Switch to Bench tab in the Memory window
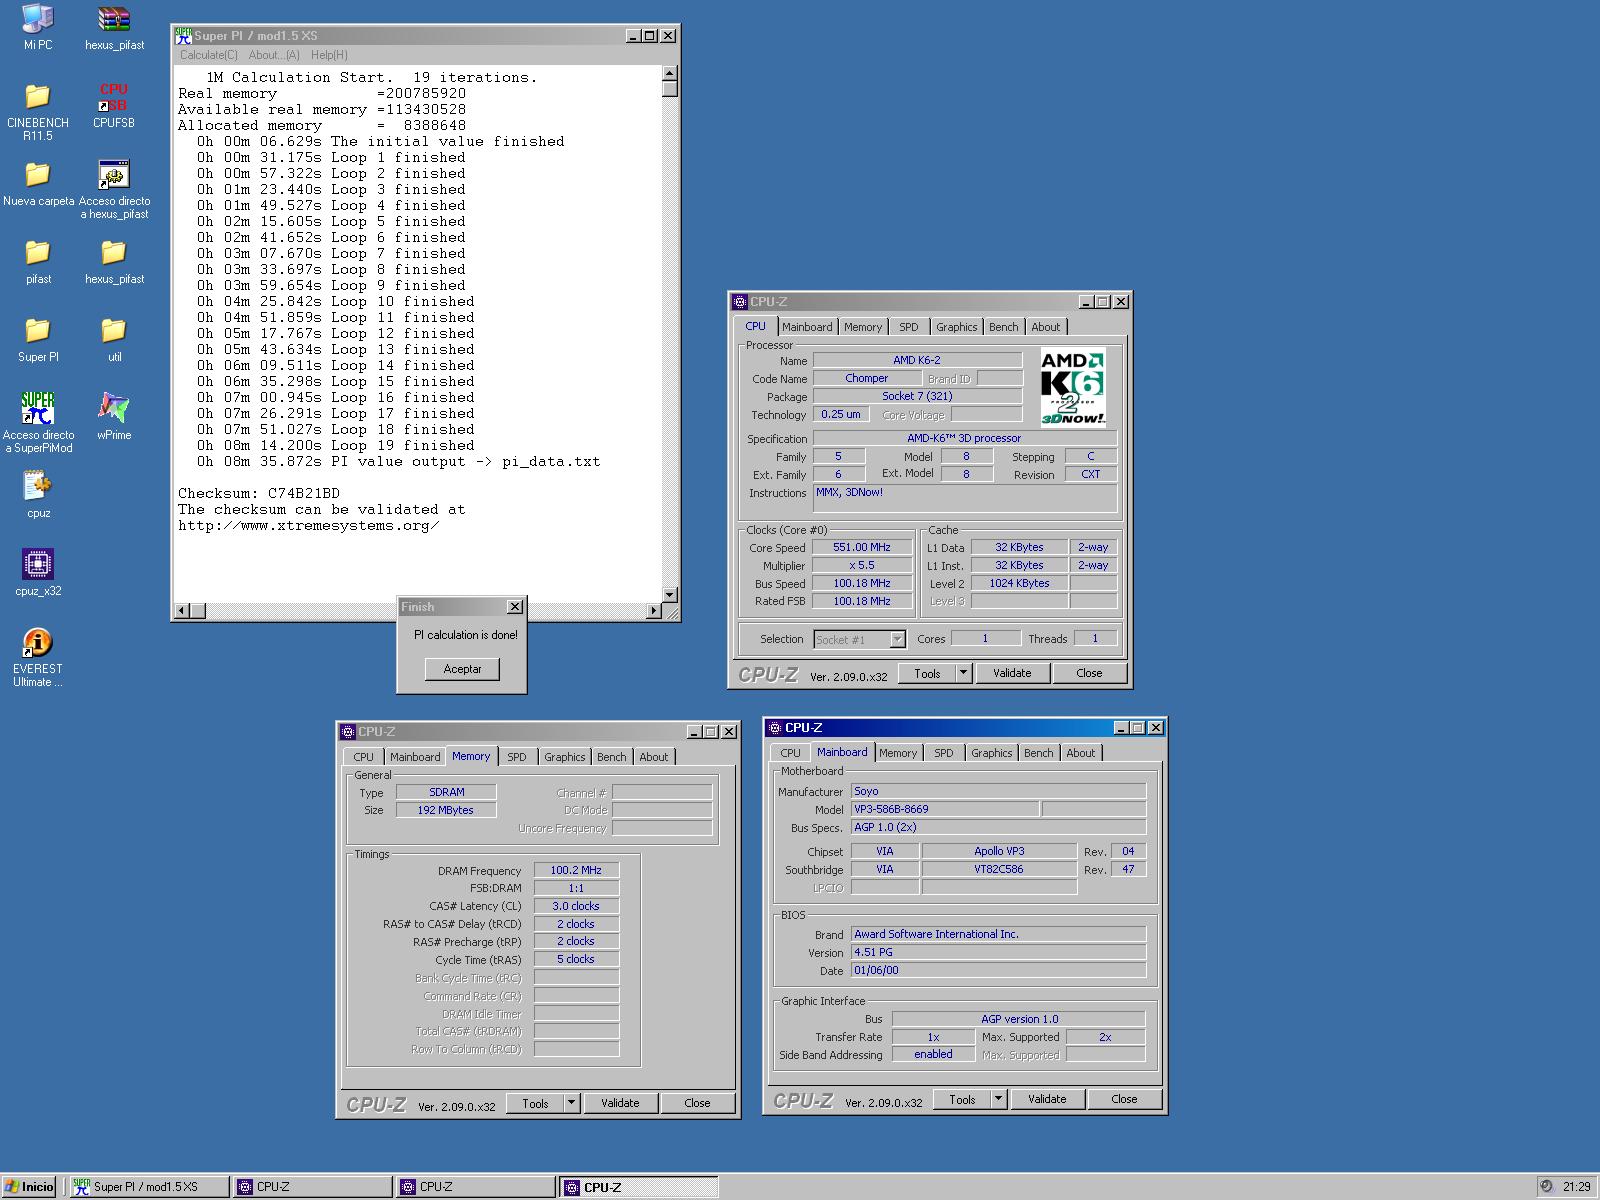This screenshot has width=1600, height=1200. pyautogui.click(x=611, y=757)
